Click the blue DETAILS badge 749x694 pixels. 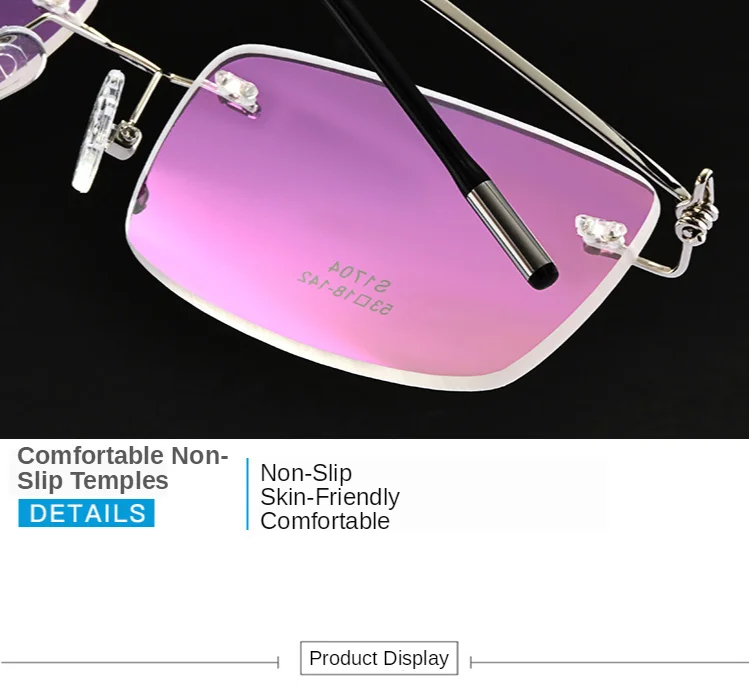click(86, 513)
